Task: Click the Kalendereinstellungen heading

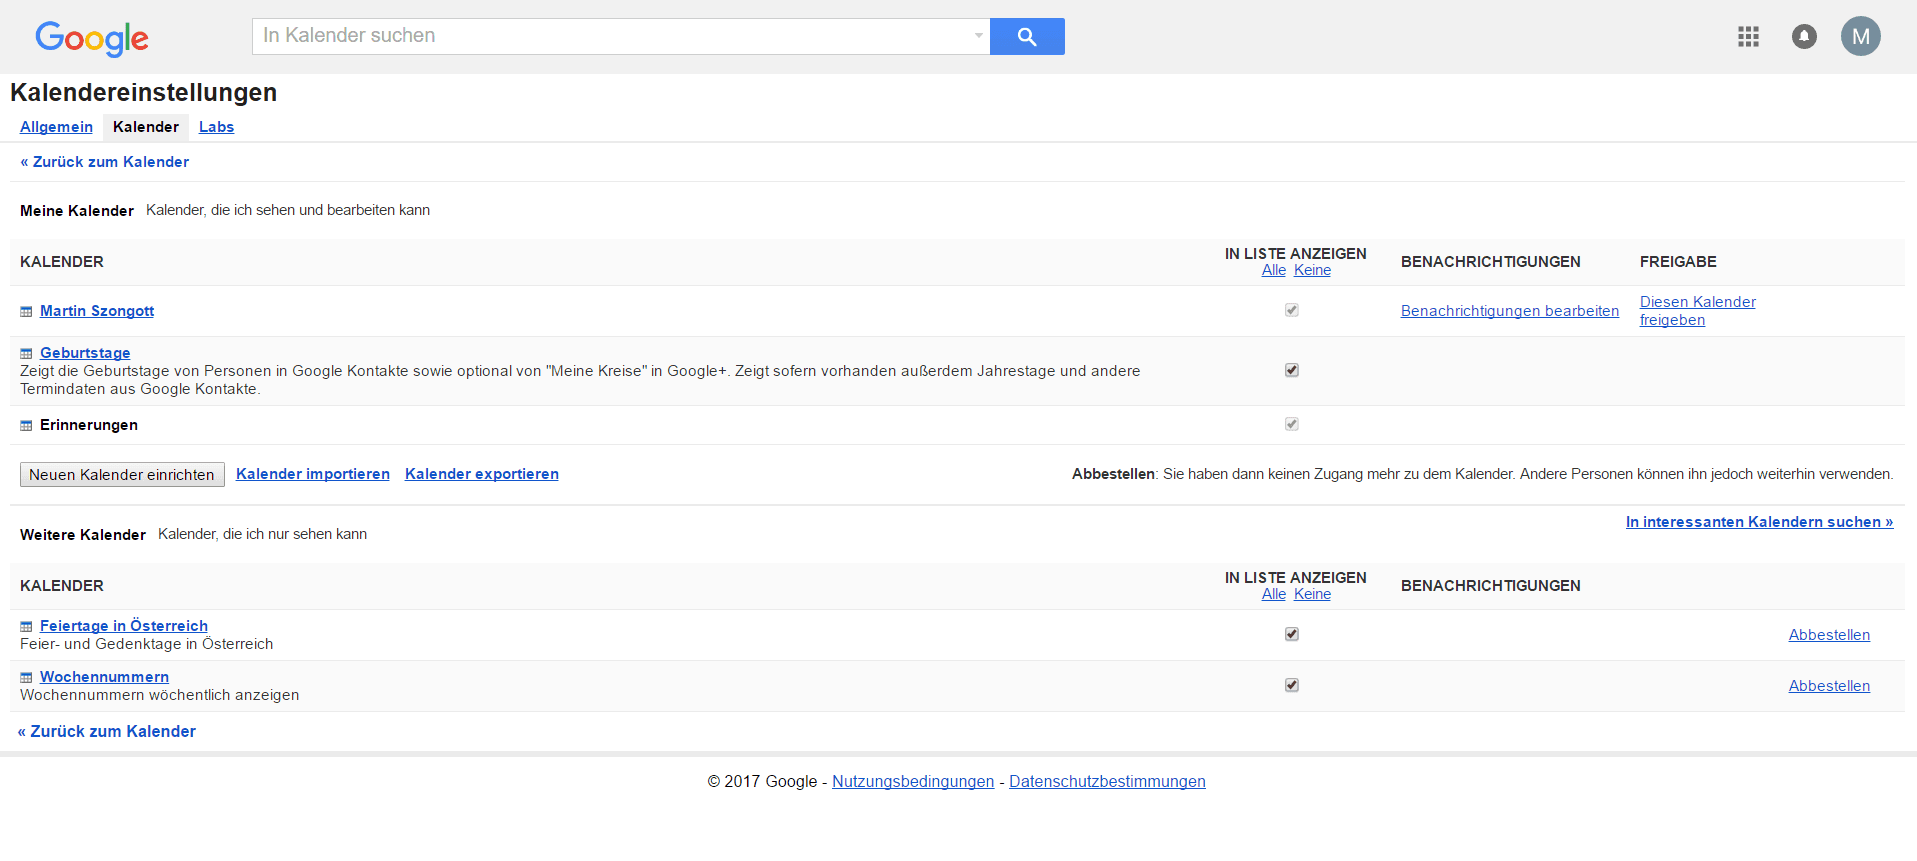Action: 143,92
